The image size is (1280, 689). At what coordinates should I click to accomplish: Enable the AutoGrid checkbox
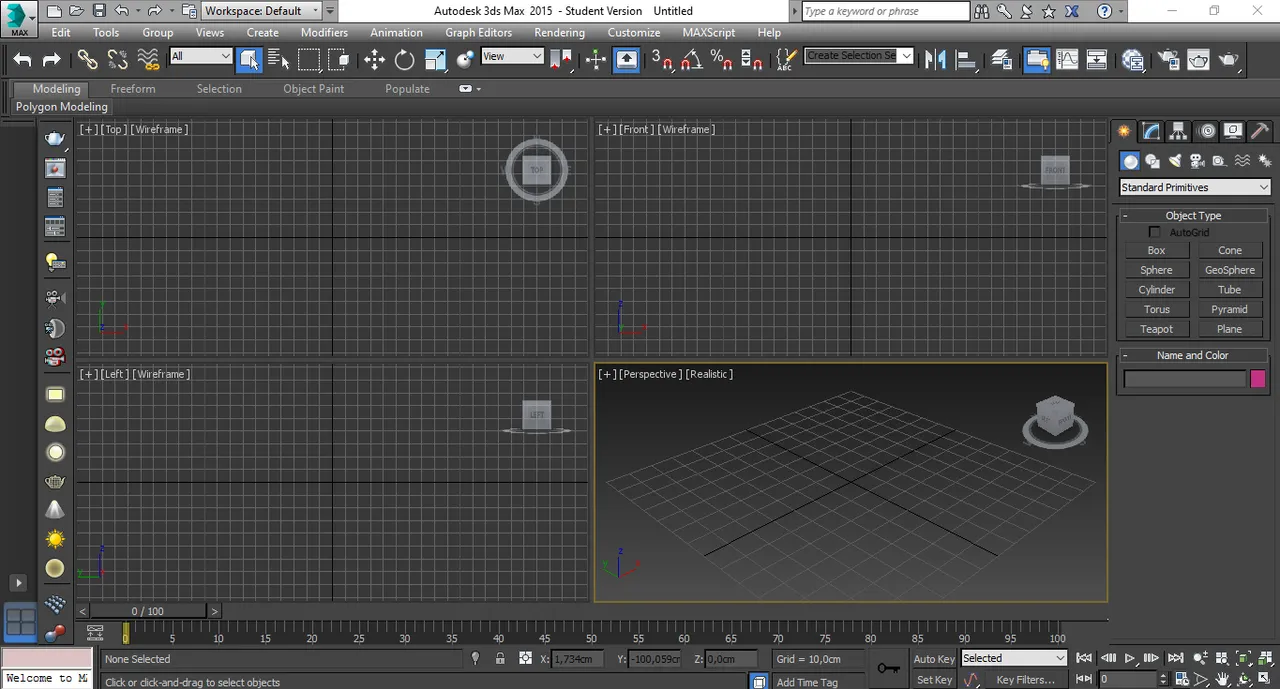[1155, 232]
